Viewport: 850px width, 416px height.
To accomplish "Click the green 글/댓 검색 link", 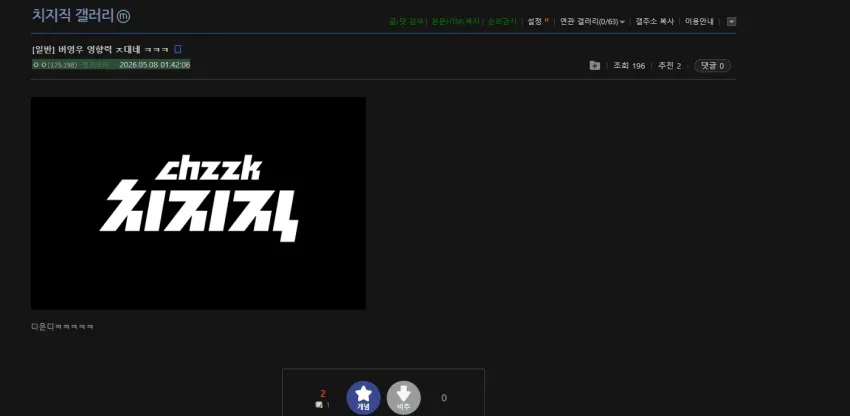I will coord(407,22).
